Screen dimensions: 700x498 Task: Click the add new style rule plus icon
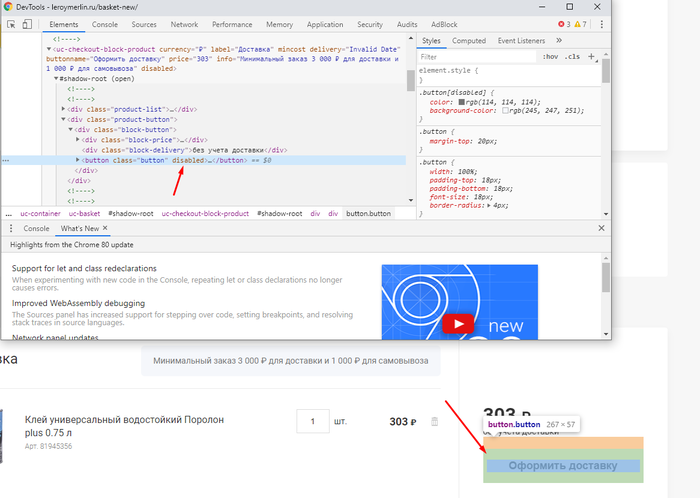(x=592, y=57)
